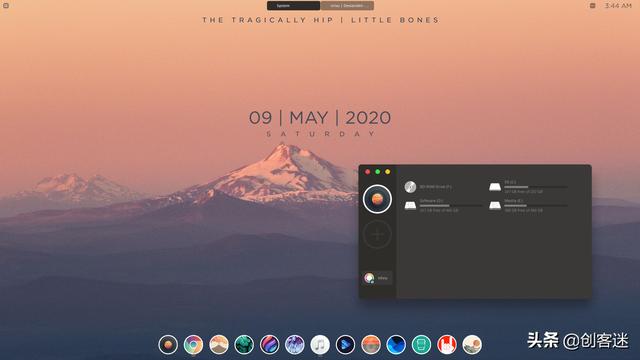Viewport: 640px width, 360px height.
Task: Open the dark blue play-arrow dock icon
Action: pyautogui.click(x=345, y=344)
